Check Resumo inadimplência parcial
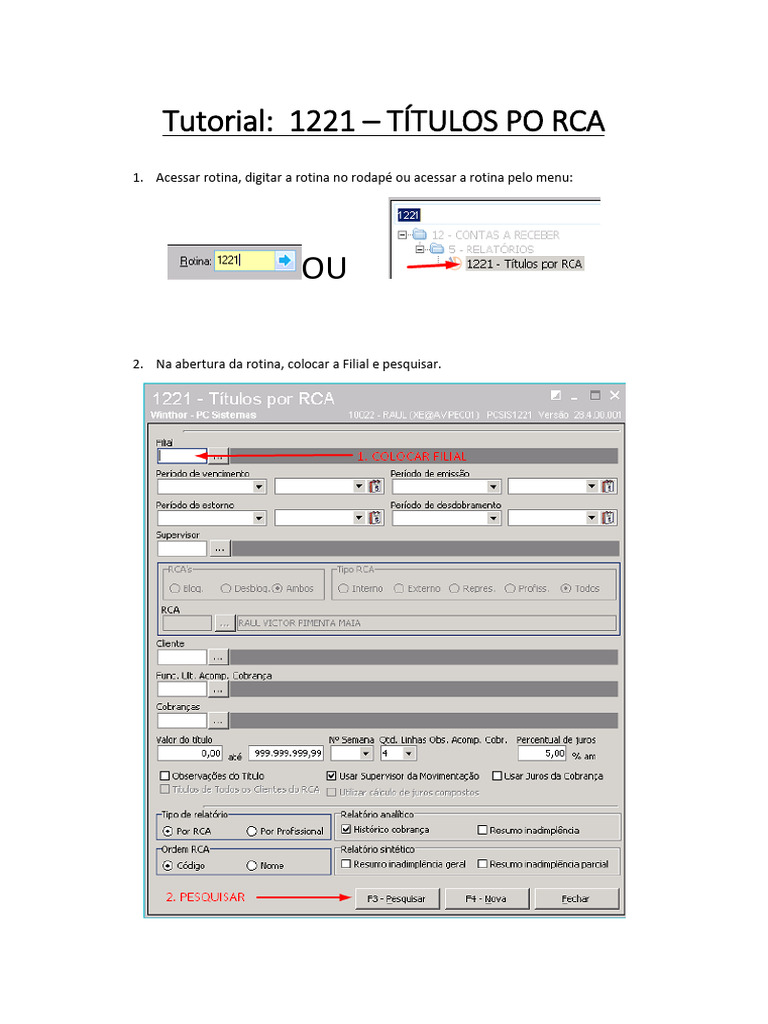The image size is (768, 1024). pos(483,864)
